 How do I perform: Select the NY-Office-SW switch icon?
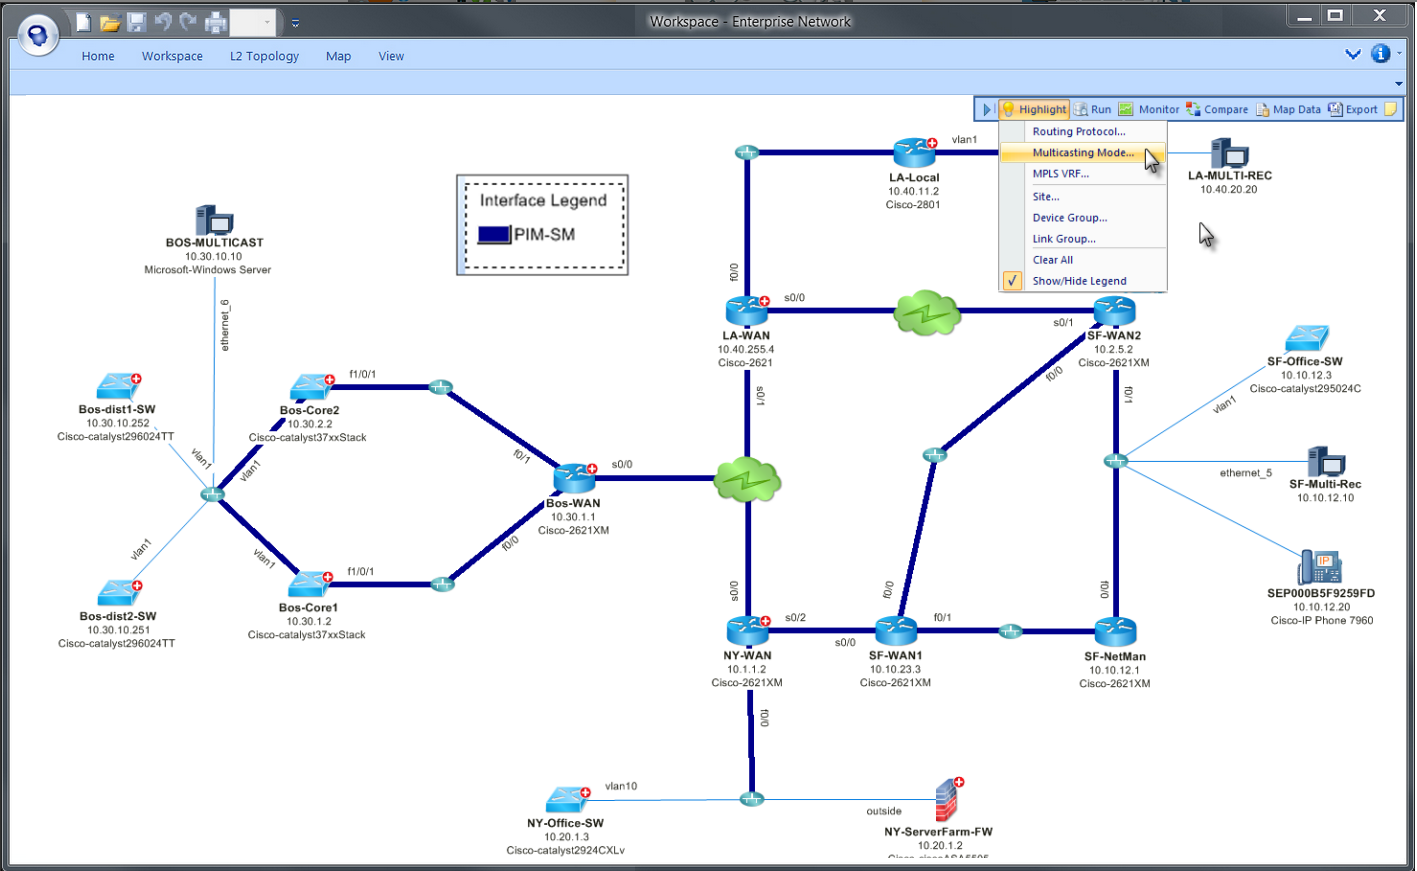(x=568, y=800)
